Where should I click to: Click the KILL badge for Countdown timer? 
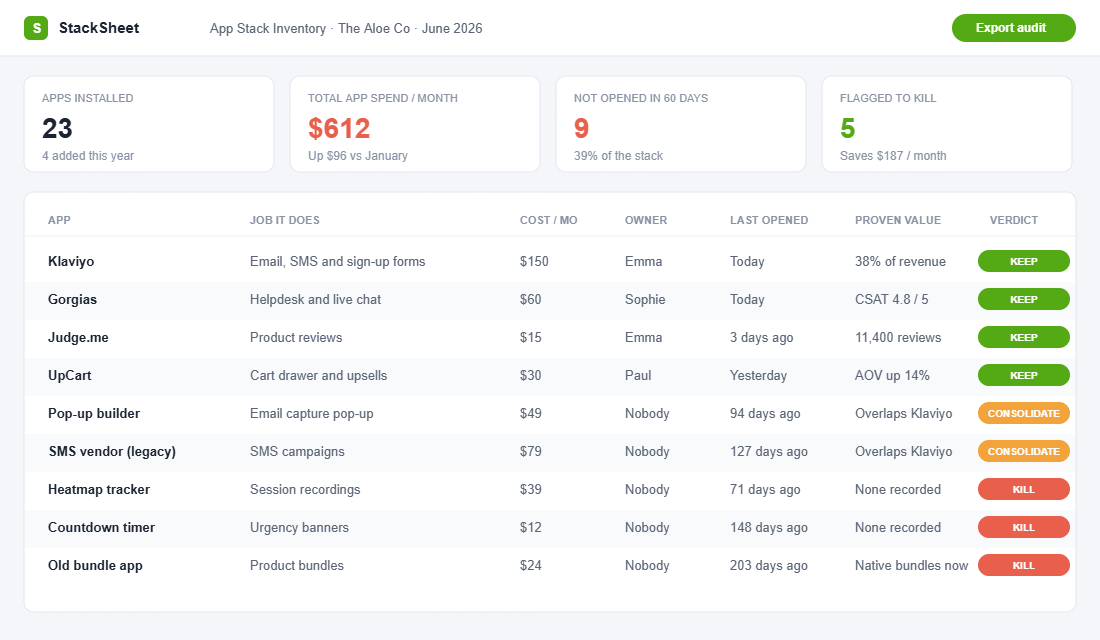(1024, 527)
